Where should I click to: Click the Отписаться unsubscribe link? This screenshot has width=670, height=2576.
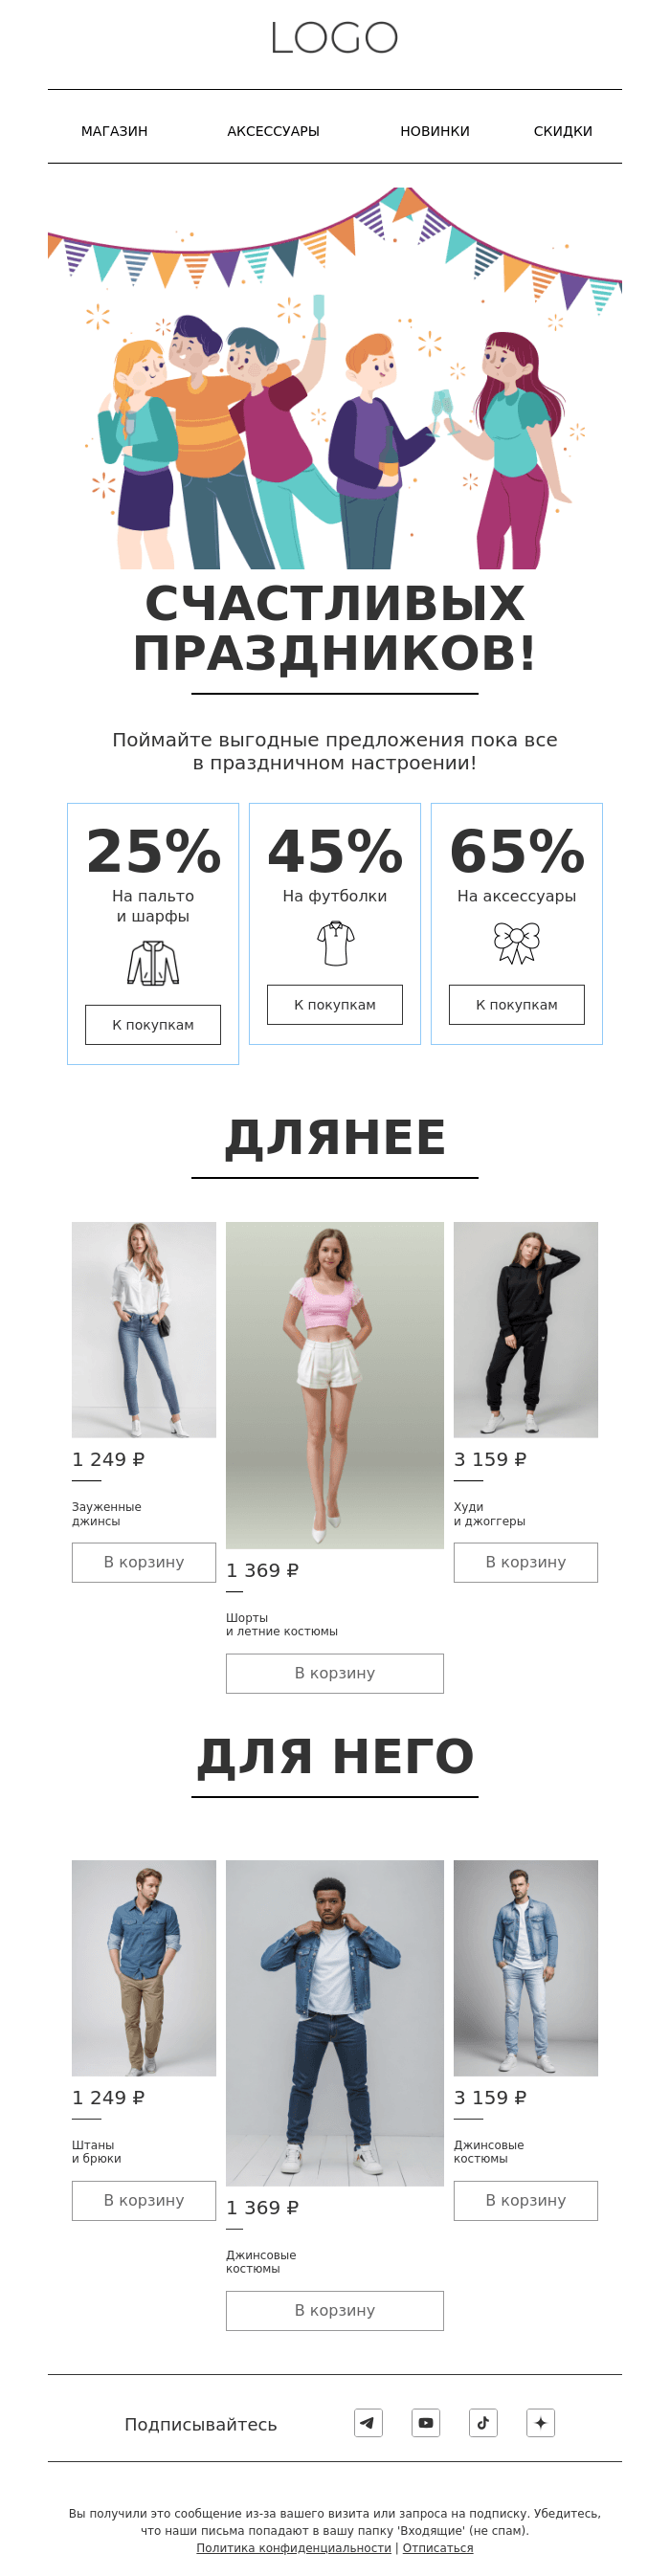[x=438, y=2548]
